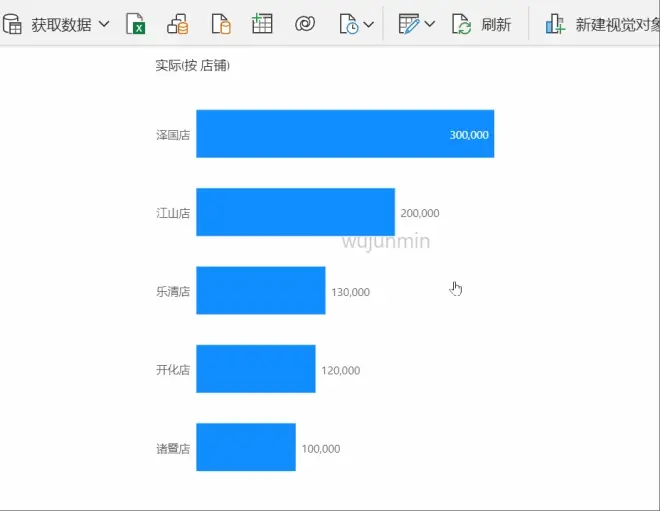
Task: Select the 开化店 bar
Action: tap(255, 369)
